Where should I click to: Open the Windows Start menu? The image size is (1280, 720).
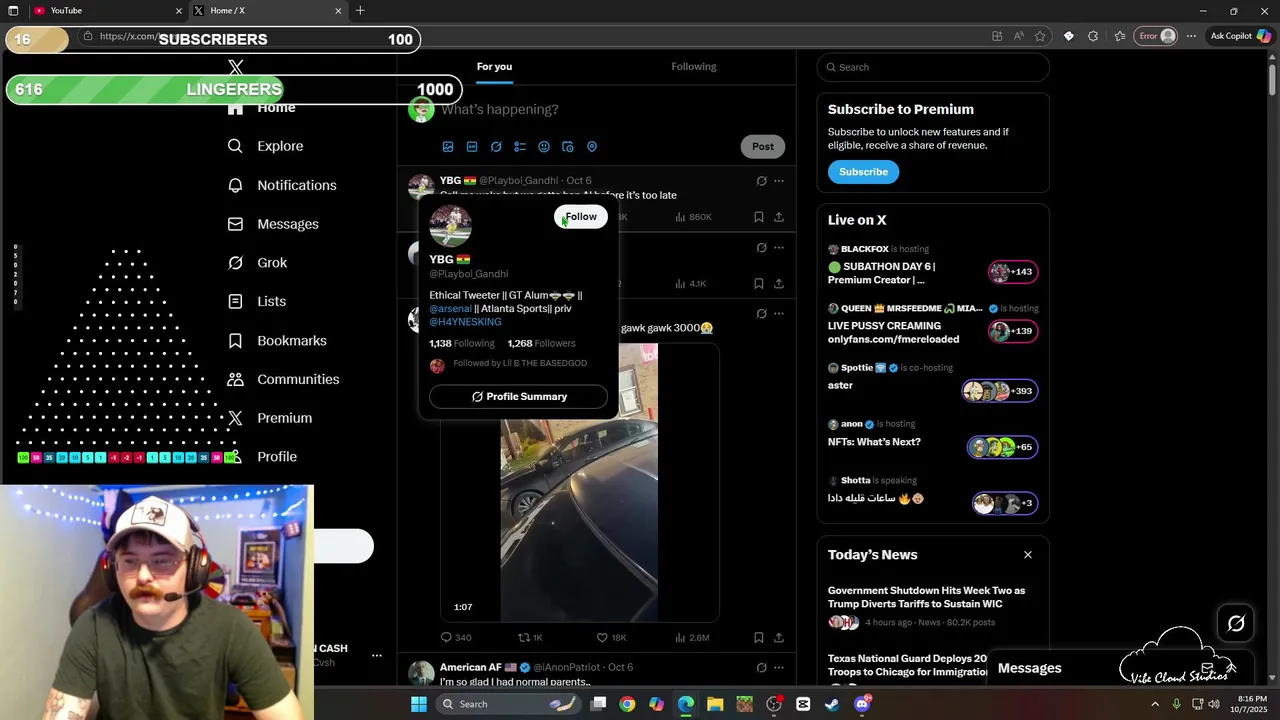419,704
